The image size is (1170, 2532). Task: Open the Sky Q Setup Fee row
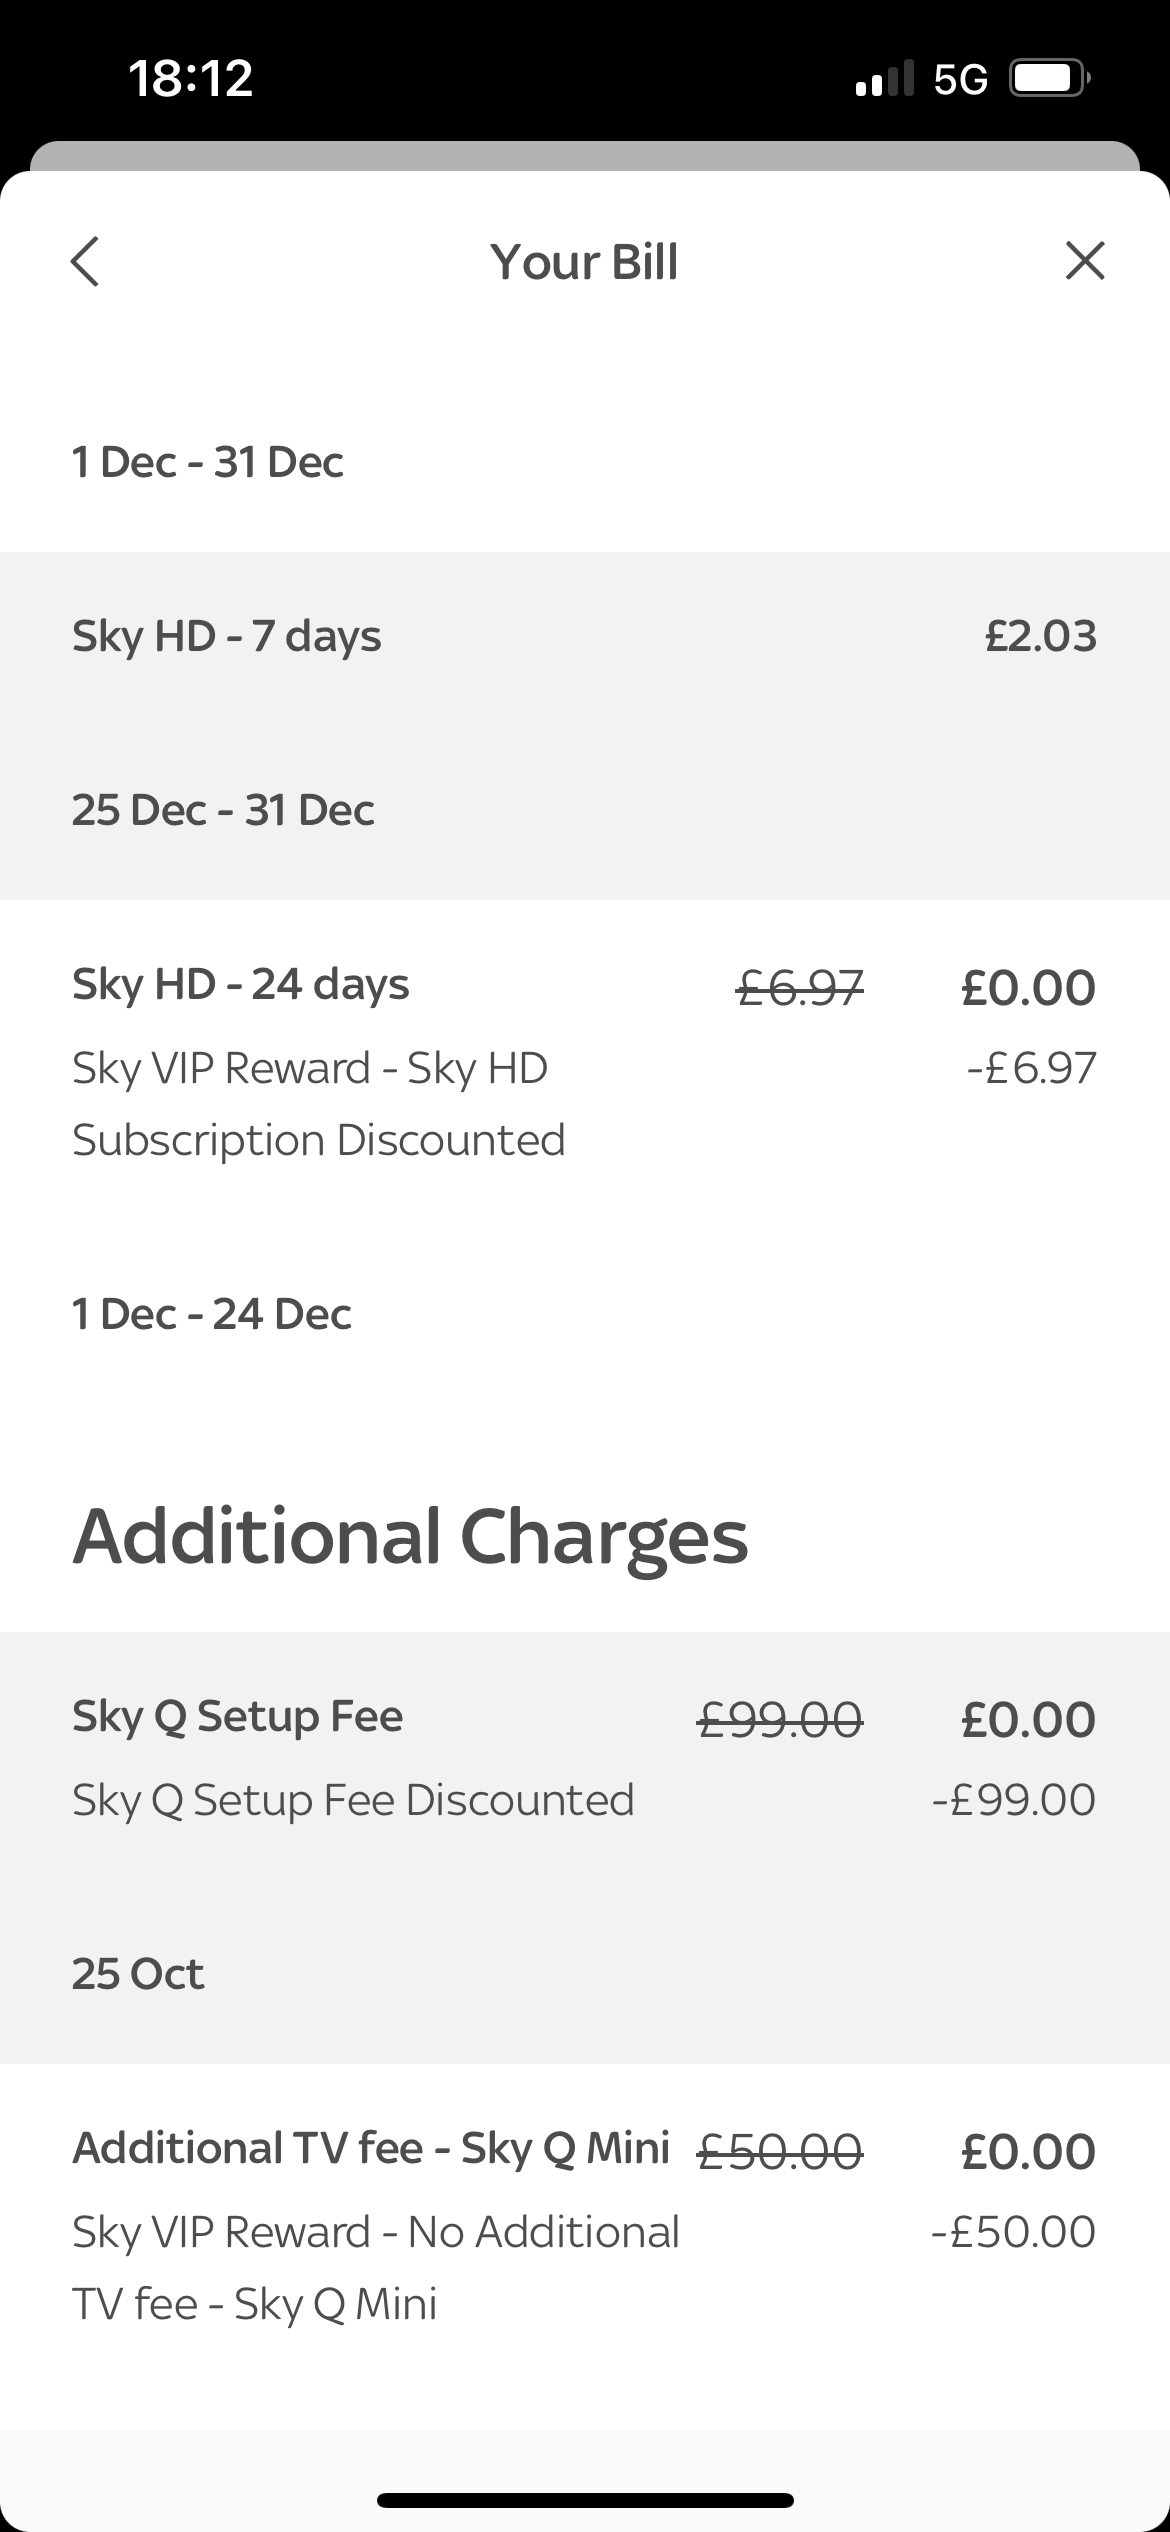(x=585, y=1848)
